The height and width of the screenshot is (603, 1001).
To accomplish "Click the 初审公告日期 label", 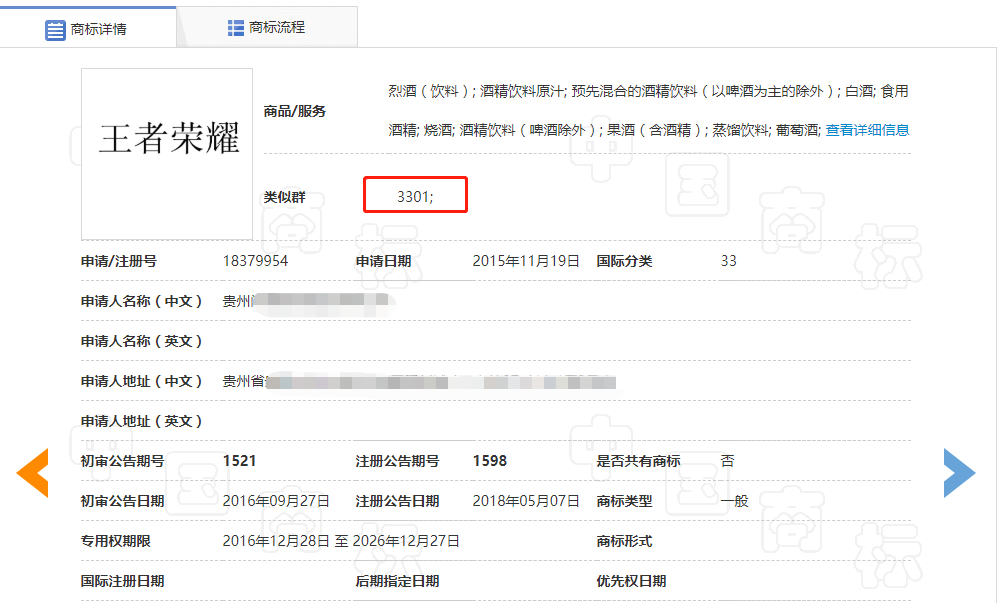I will (123, 501).
